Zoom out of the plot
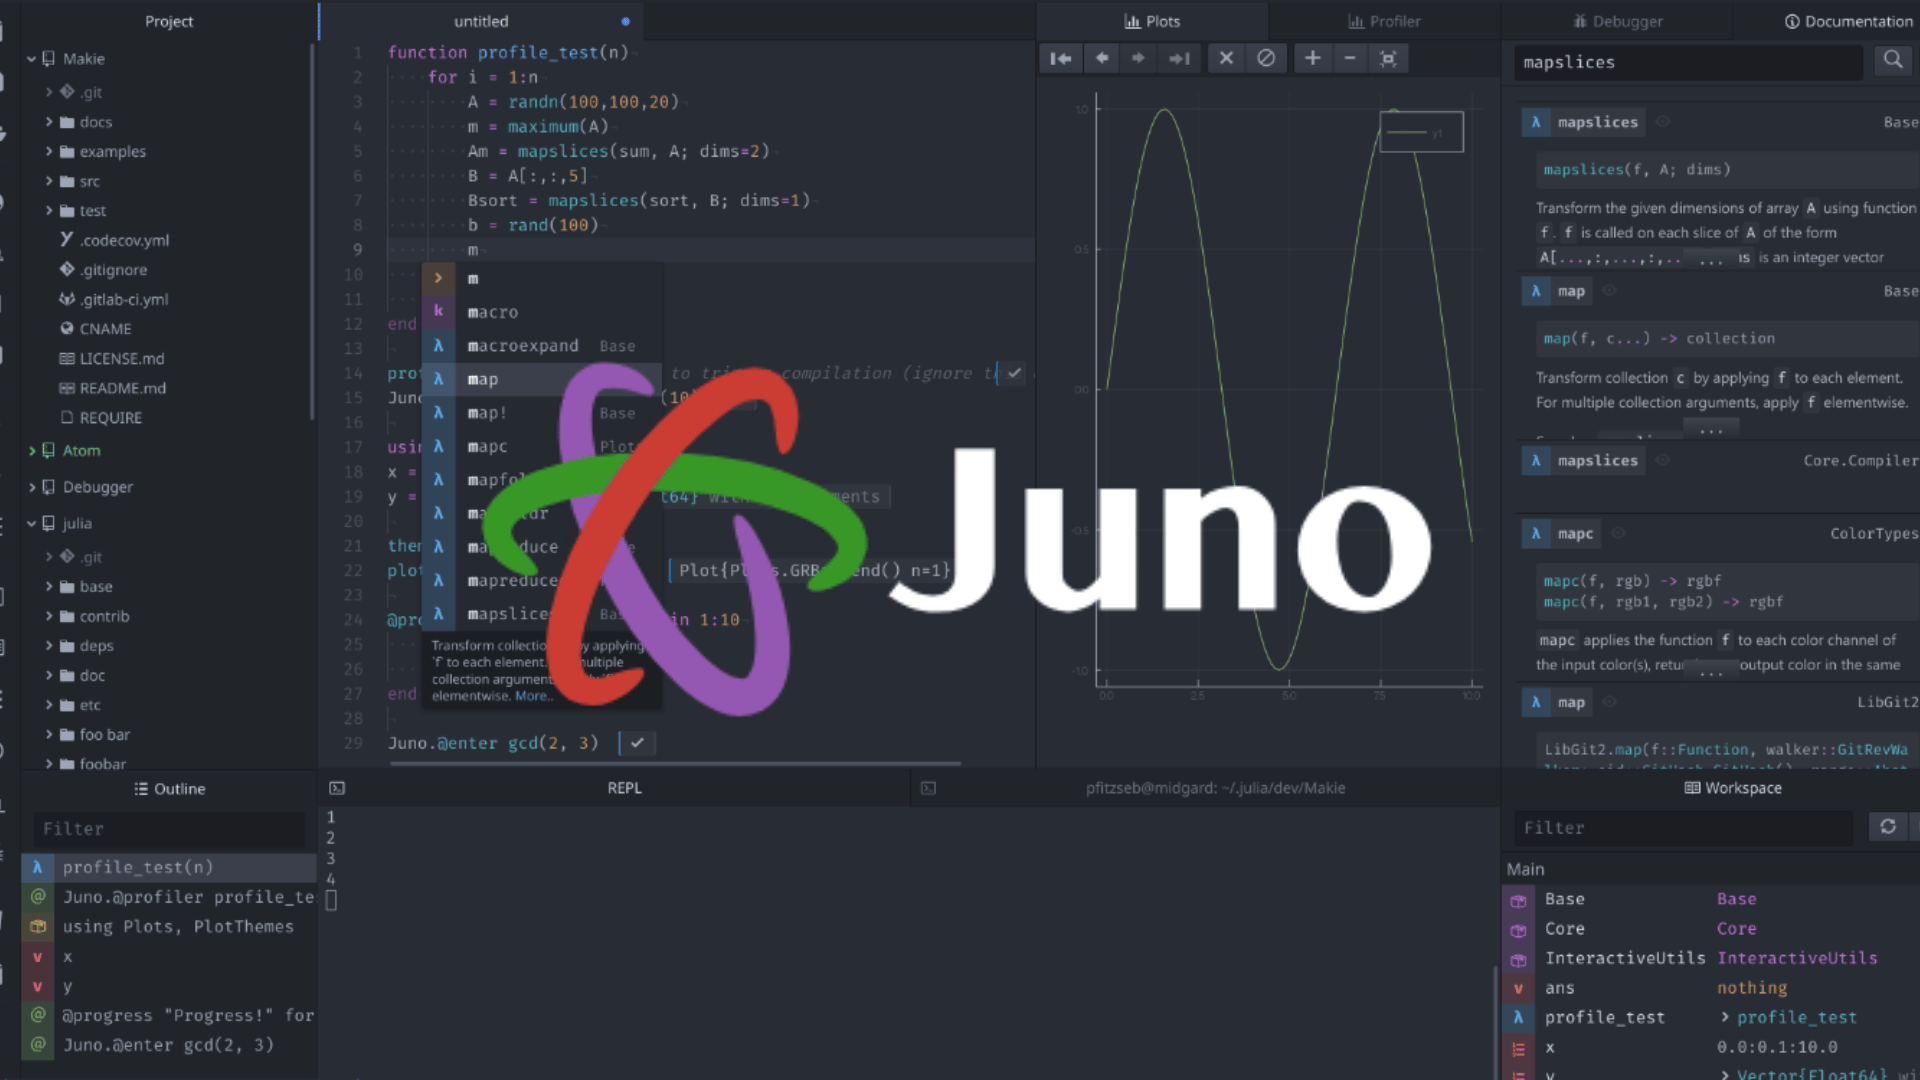The image size is (1920, 1080). click(x=1350, y=59)
